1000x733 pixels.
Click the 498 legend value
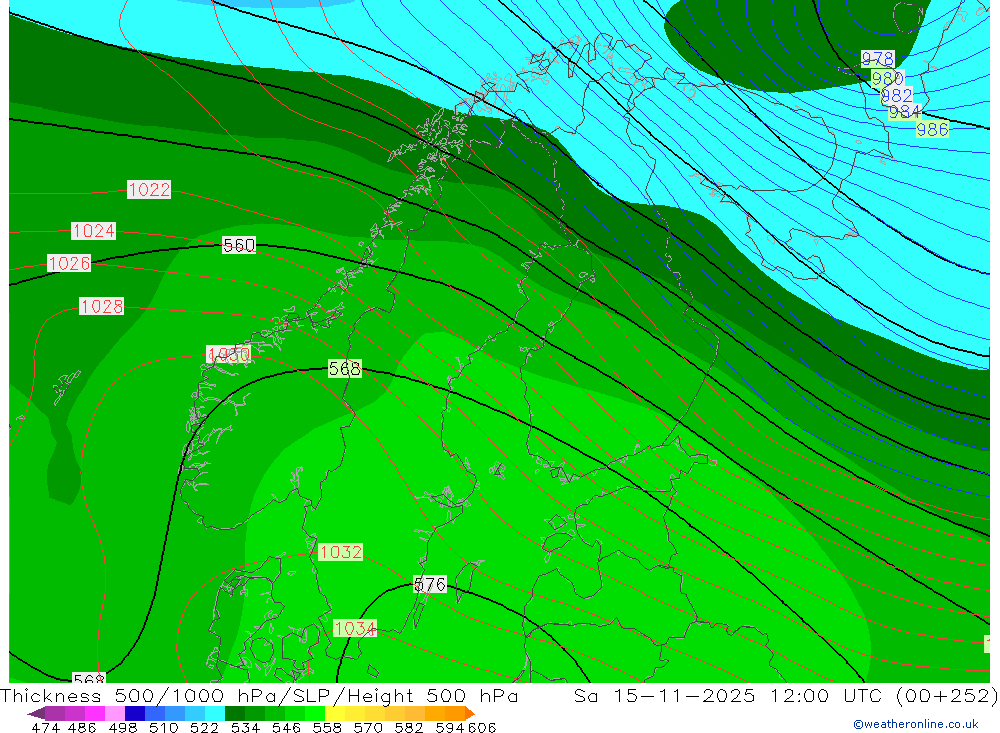123,727
